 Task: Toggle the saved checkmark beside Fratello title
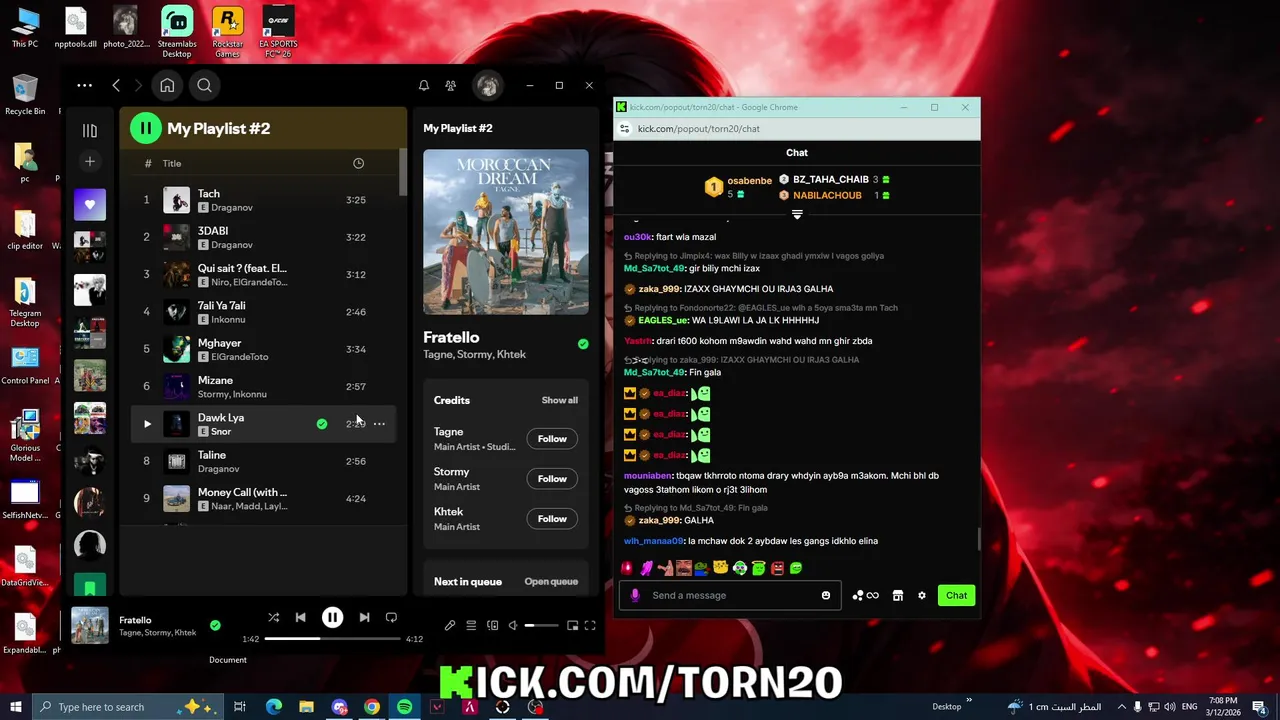(x=583, y=344)
